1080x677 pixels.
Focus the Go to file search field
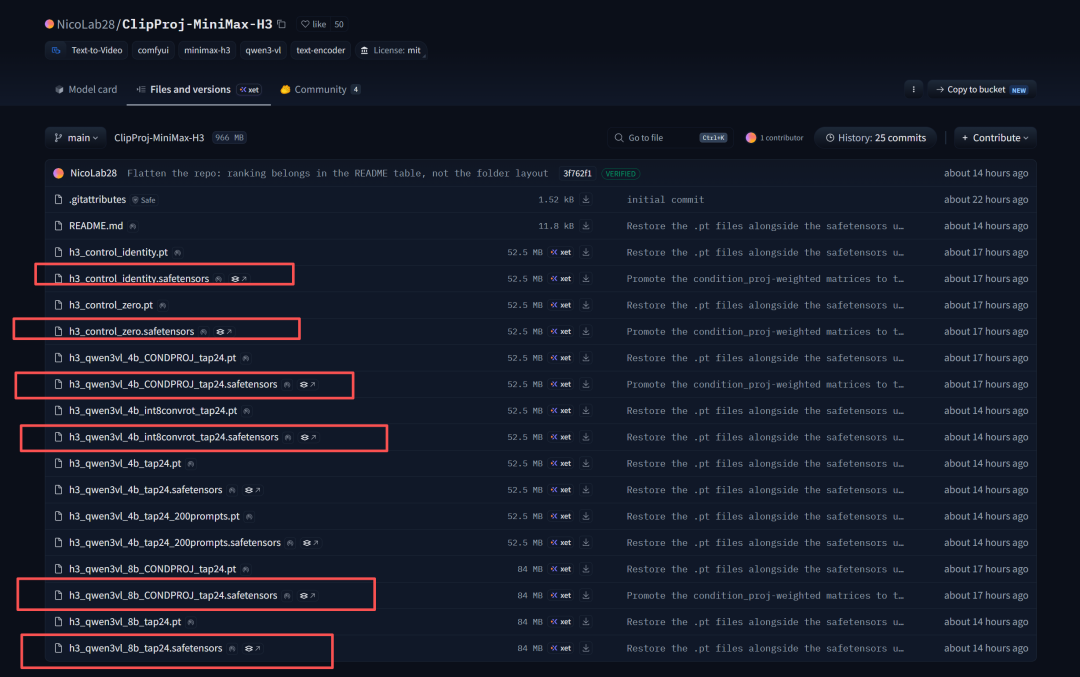pyautogui.click(x=669, y=138)
